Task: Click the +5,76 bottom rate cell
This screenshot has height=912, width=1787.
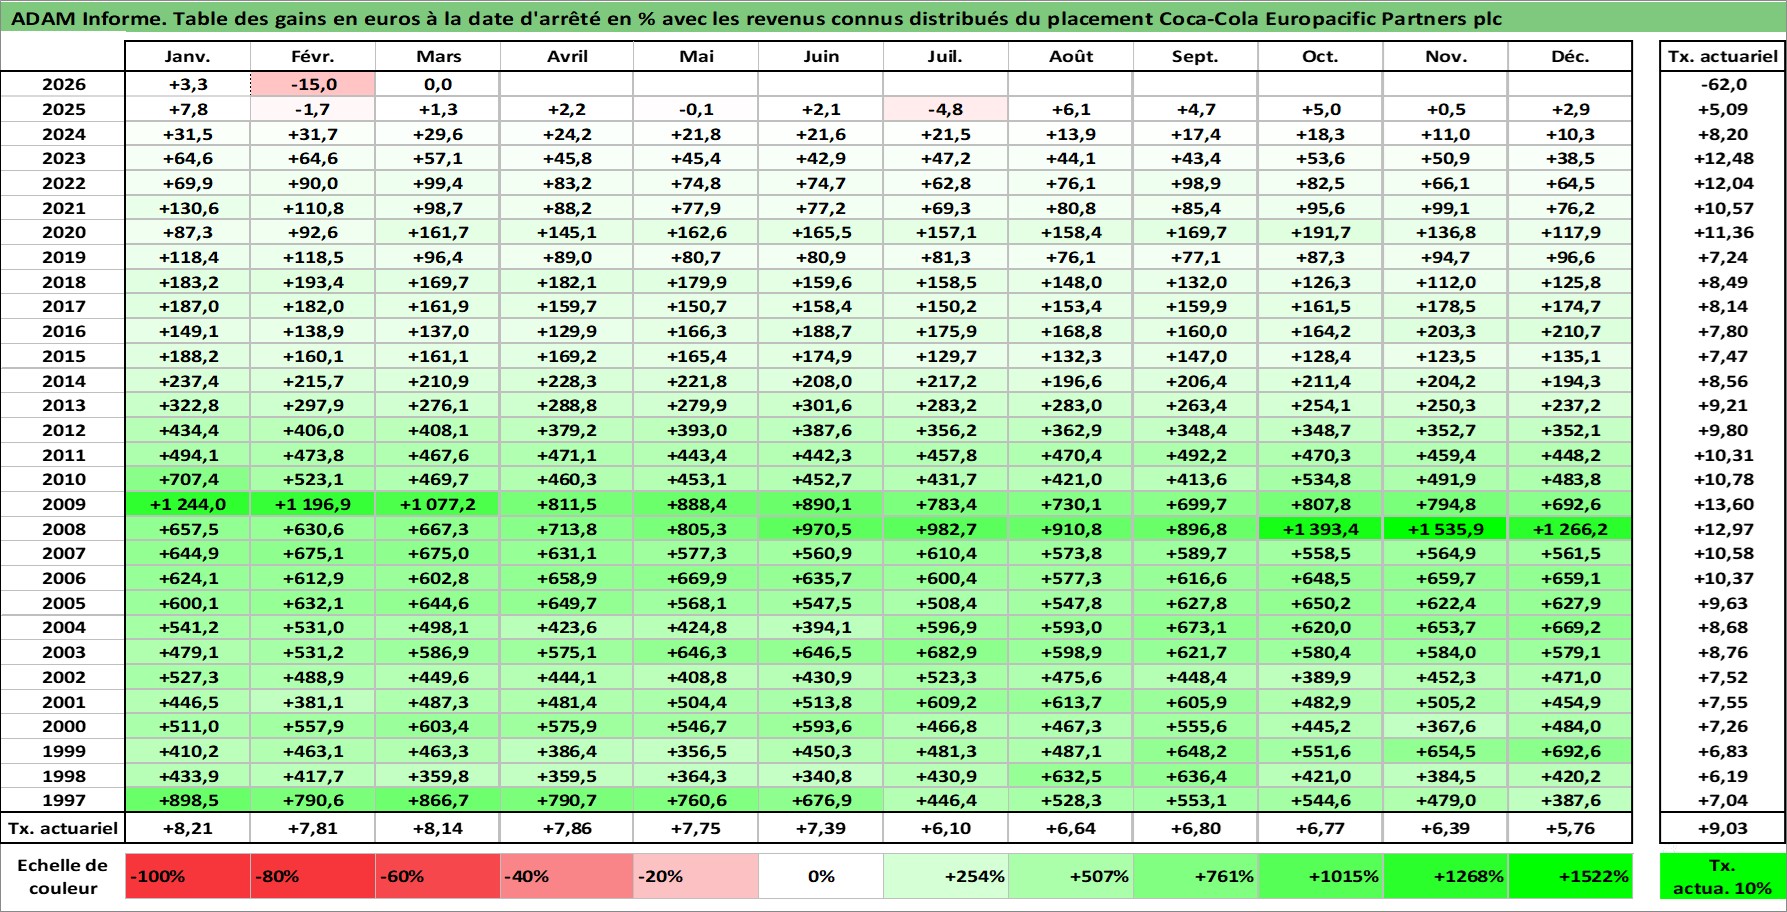Action: 1570,828
